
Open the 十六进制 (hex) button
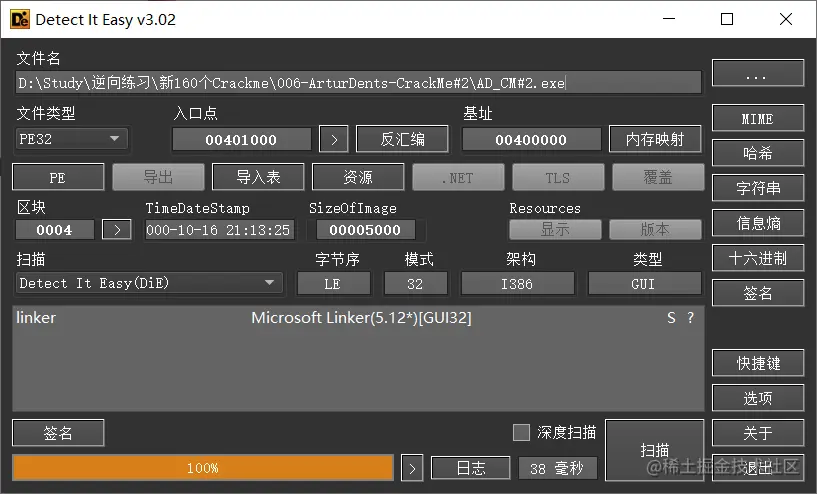(x=758, y=258)
